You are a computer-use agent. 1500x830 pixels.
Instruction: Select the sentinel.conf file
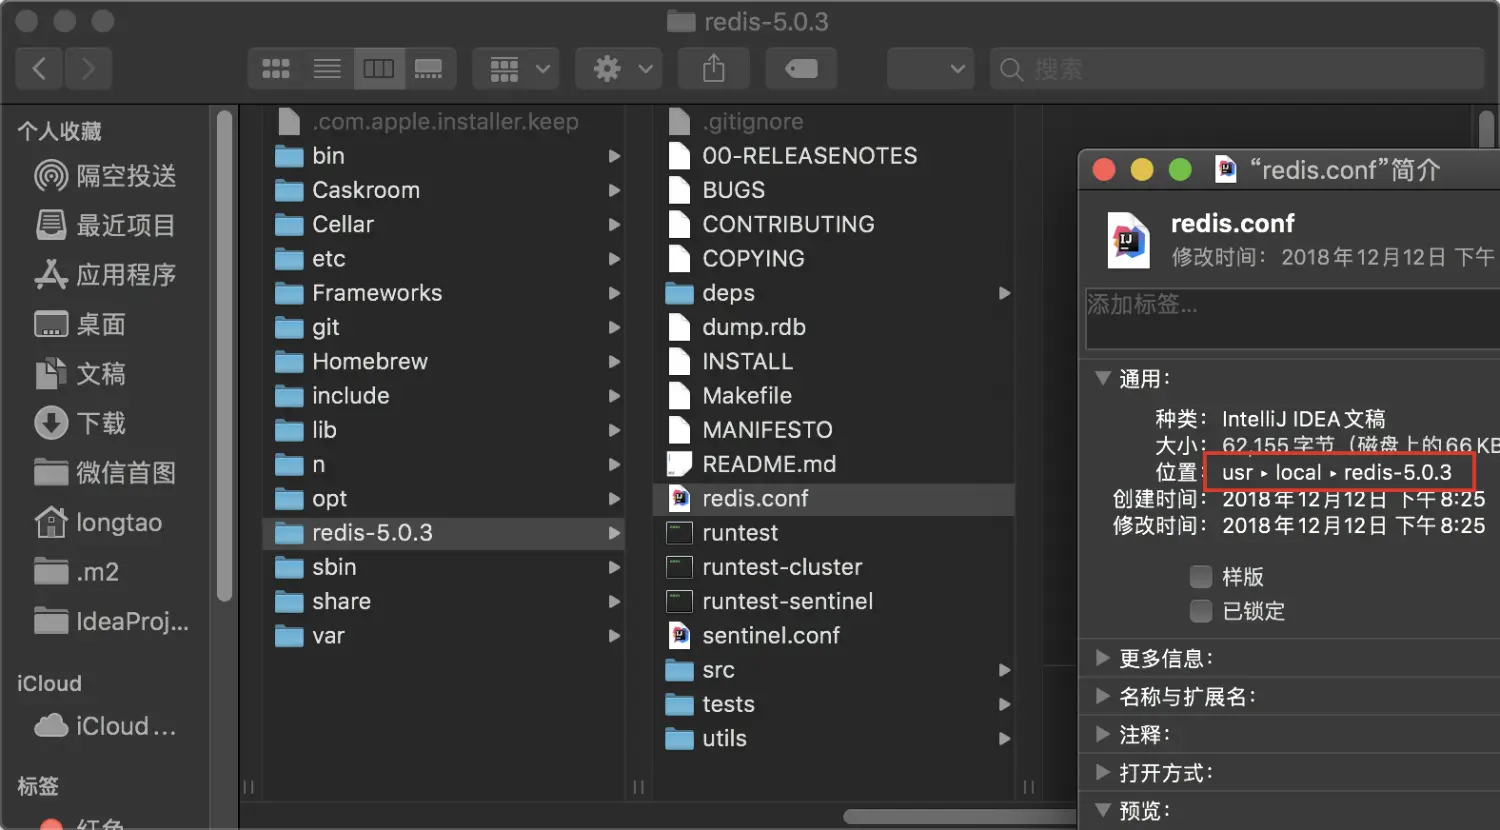pos(834,635)
